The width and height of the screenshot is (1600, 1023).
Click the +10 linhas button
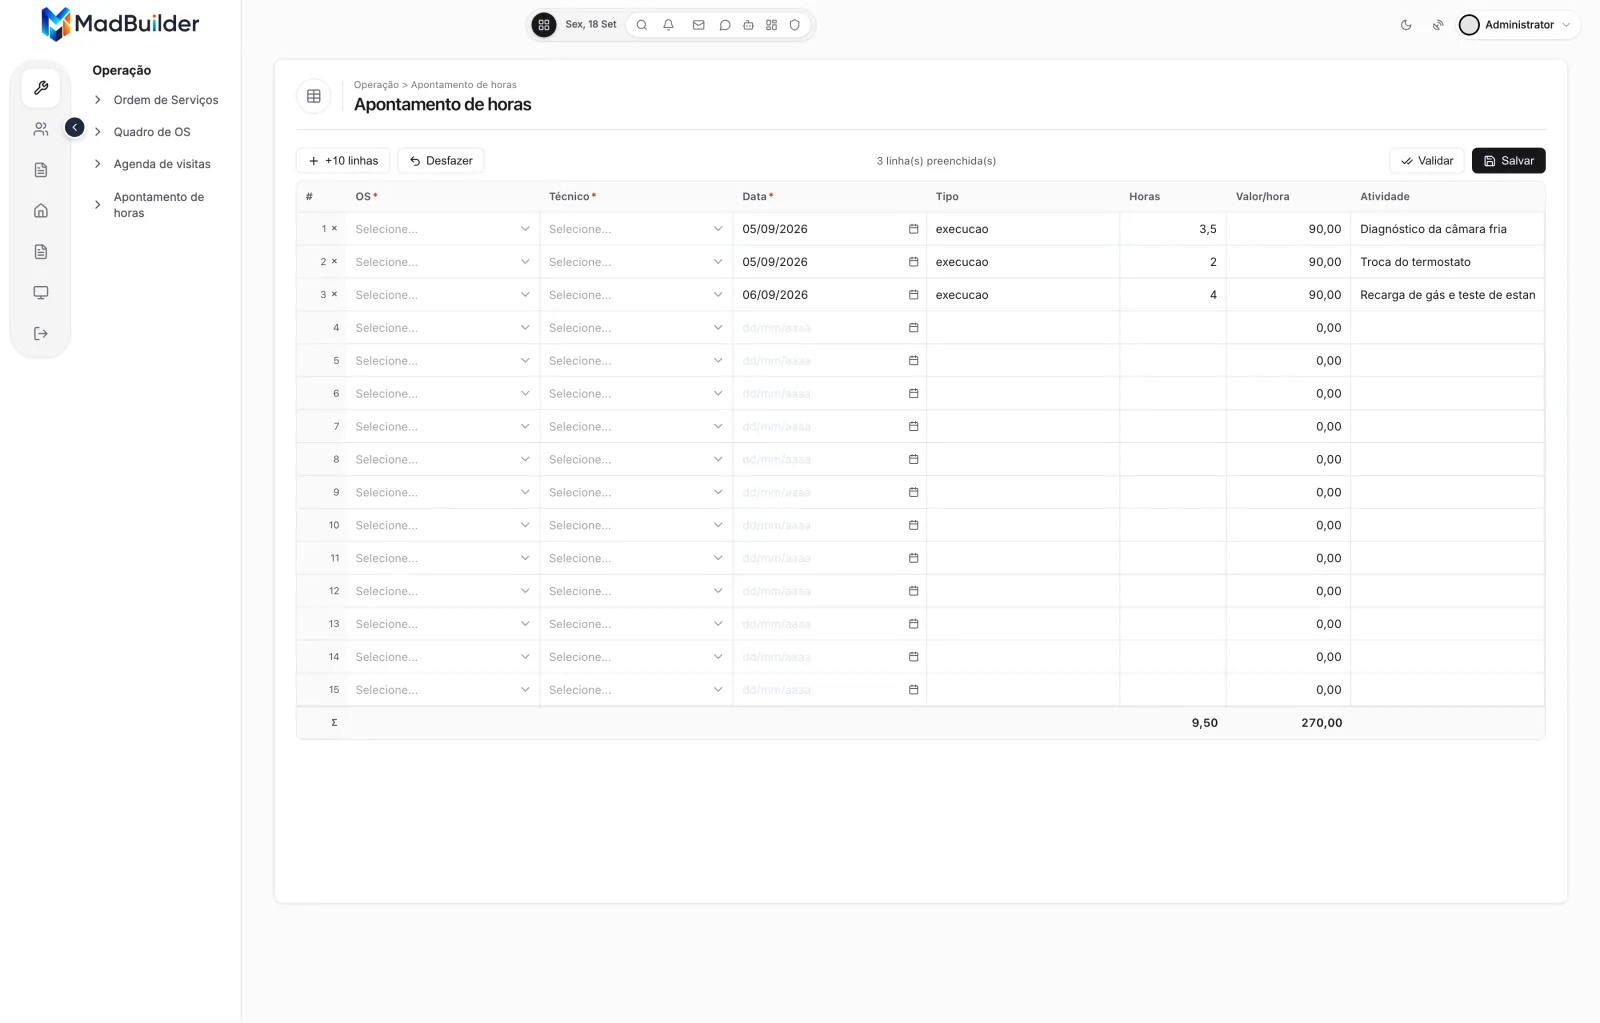(343, 161)
